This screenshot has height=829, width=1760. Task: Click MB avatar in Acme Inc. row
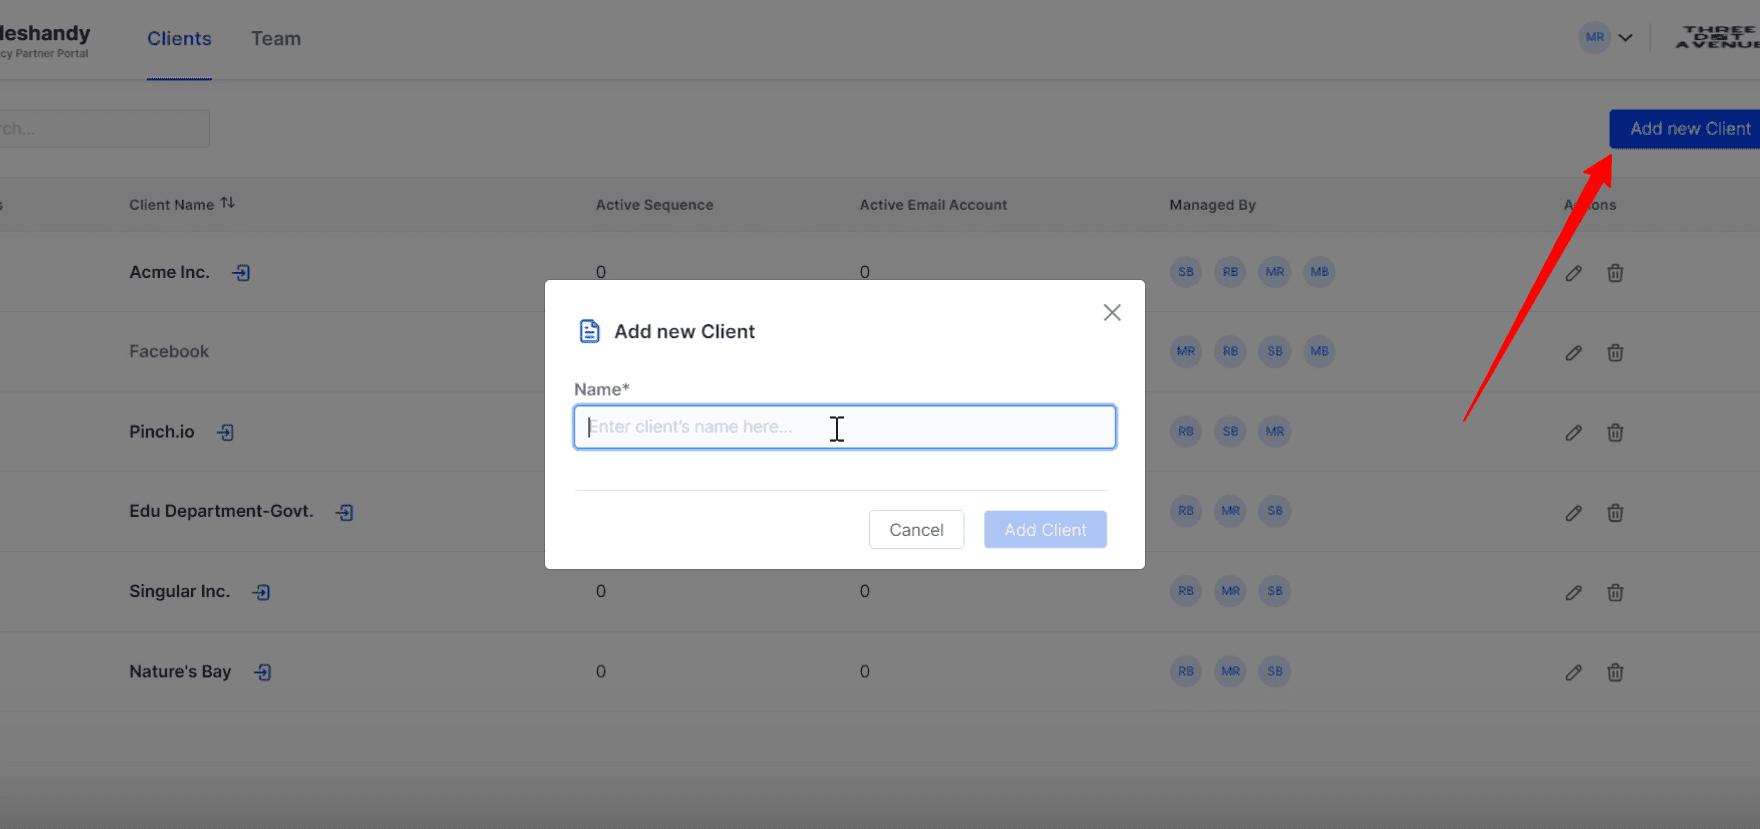[1320, 272]
